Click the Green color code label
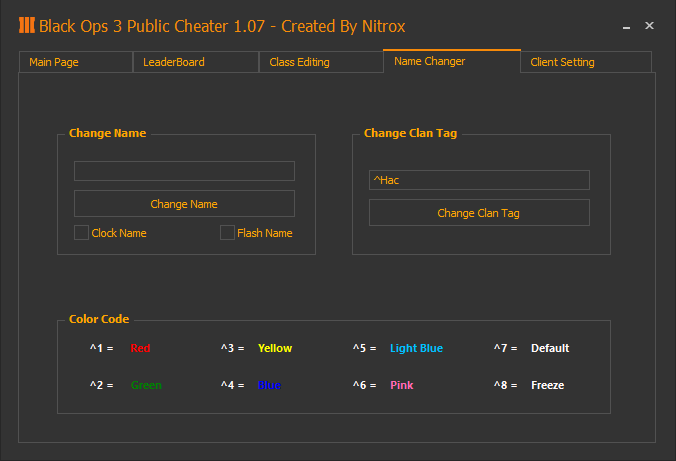Screen dimensions: 676x461 click(x=146, y=385)
